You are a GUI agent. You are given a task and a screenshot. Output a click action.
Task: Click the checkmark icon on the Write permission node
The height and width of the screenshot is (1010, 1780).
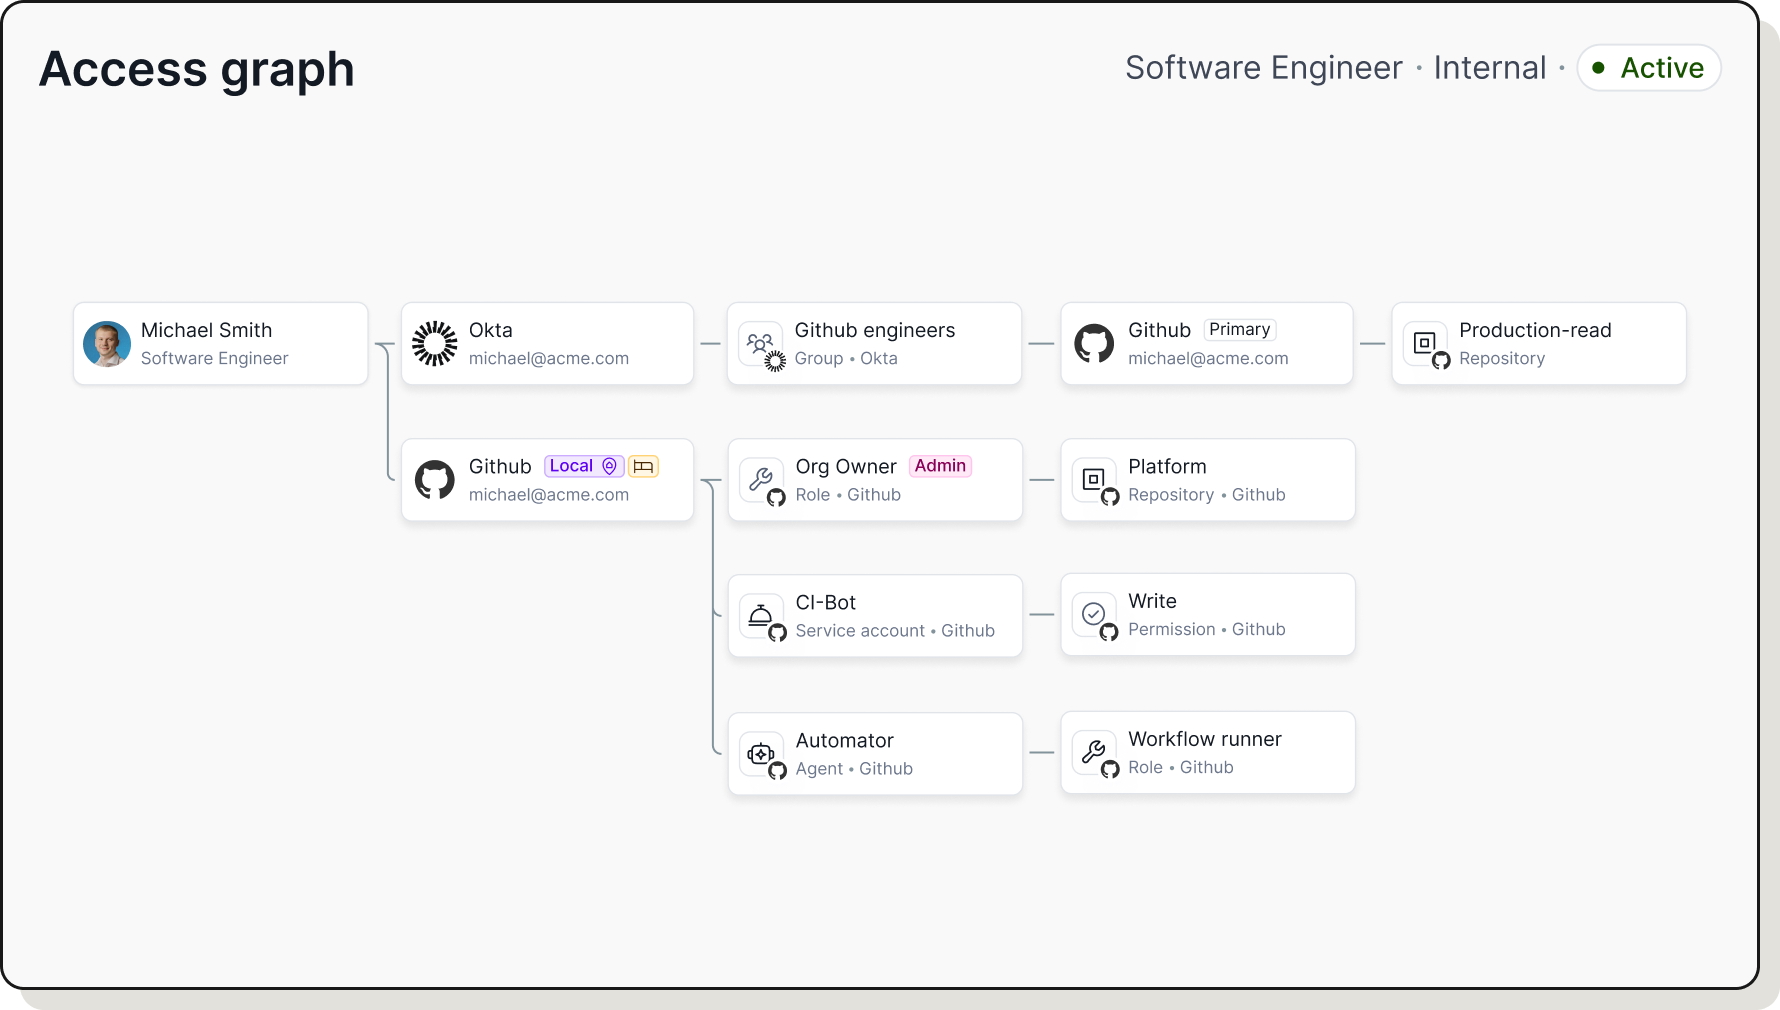(x=1093, y=614)
